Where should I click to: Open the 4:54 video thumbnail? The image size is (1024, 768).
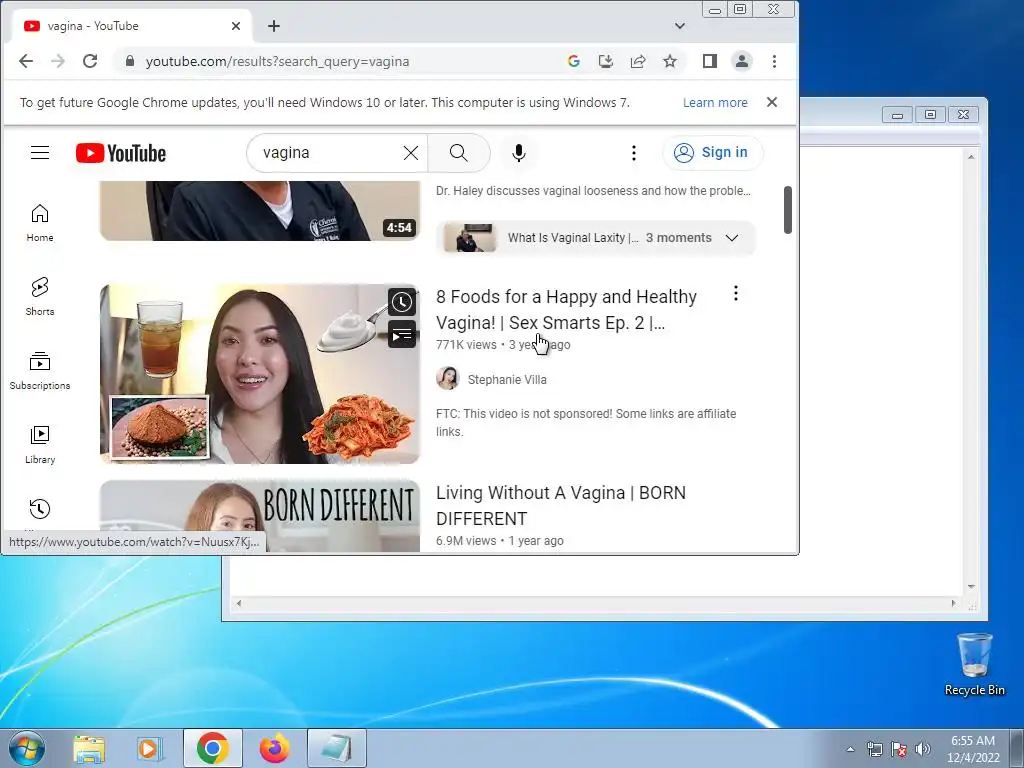(260, 211)
